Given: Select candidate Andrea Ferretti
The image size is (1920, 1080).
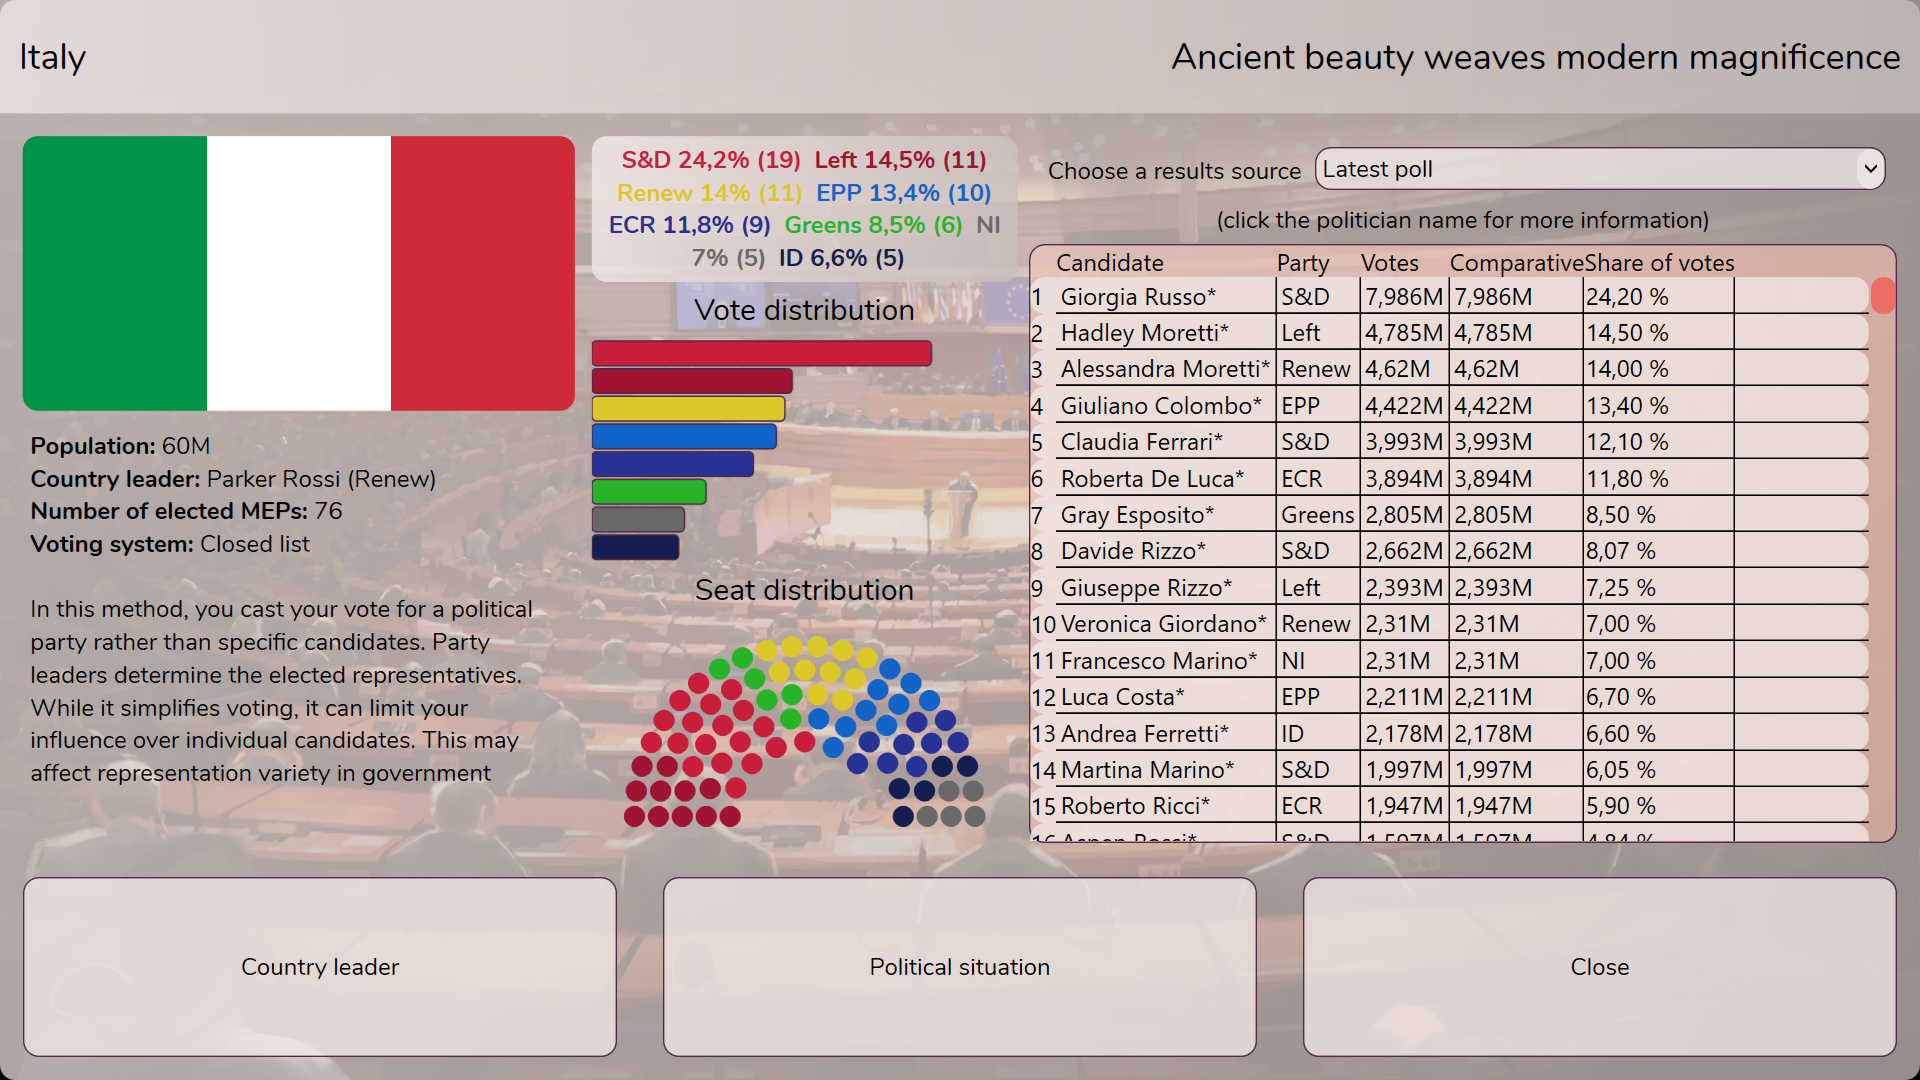Looking at the screenshot, I should tap(1143, 734).
